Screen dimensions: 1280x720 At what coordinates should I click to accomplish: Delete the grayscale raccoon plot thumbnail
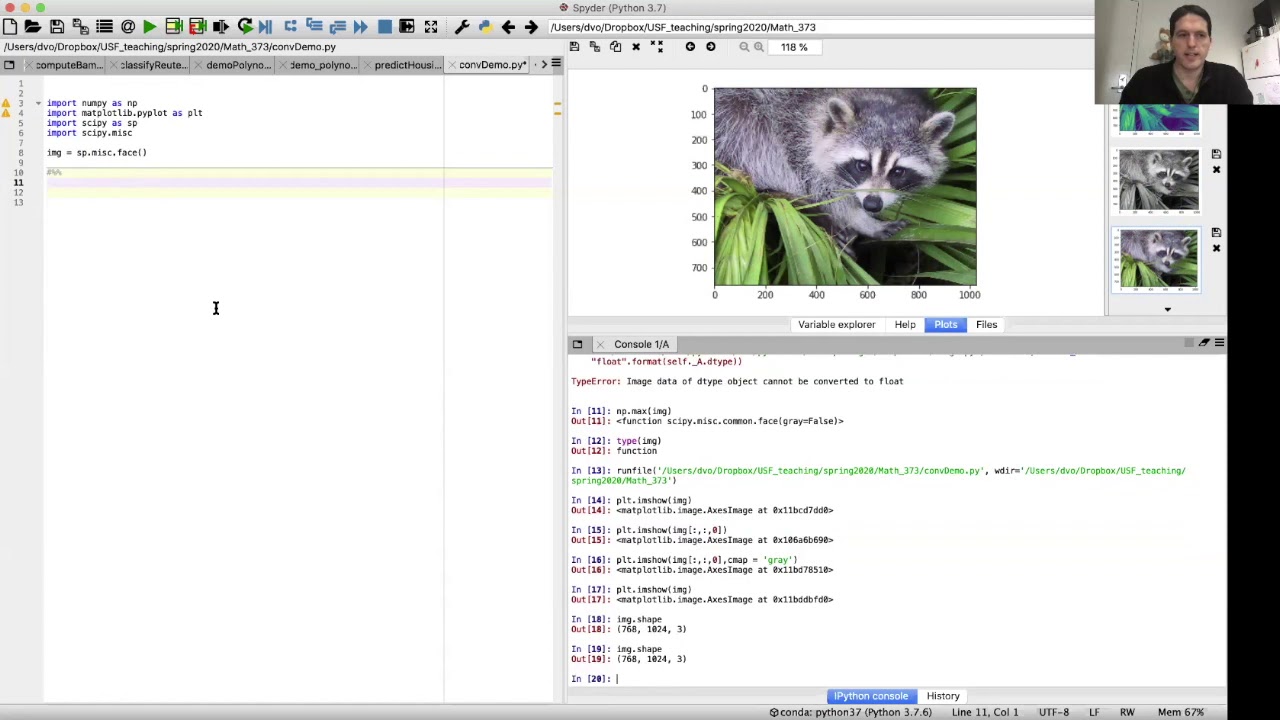(x=1216, y=171)
